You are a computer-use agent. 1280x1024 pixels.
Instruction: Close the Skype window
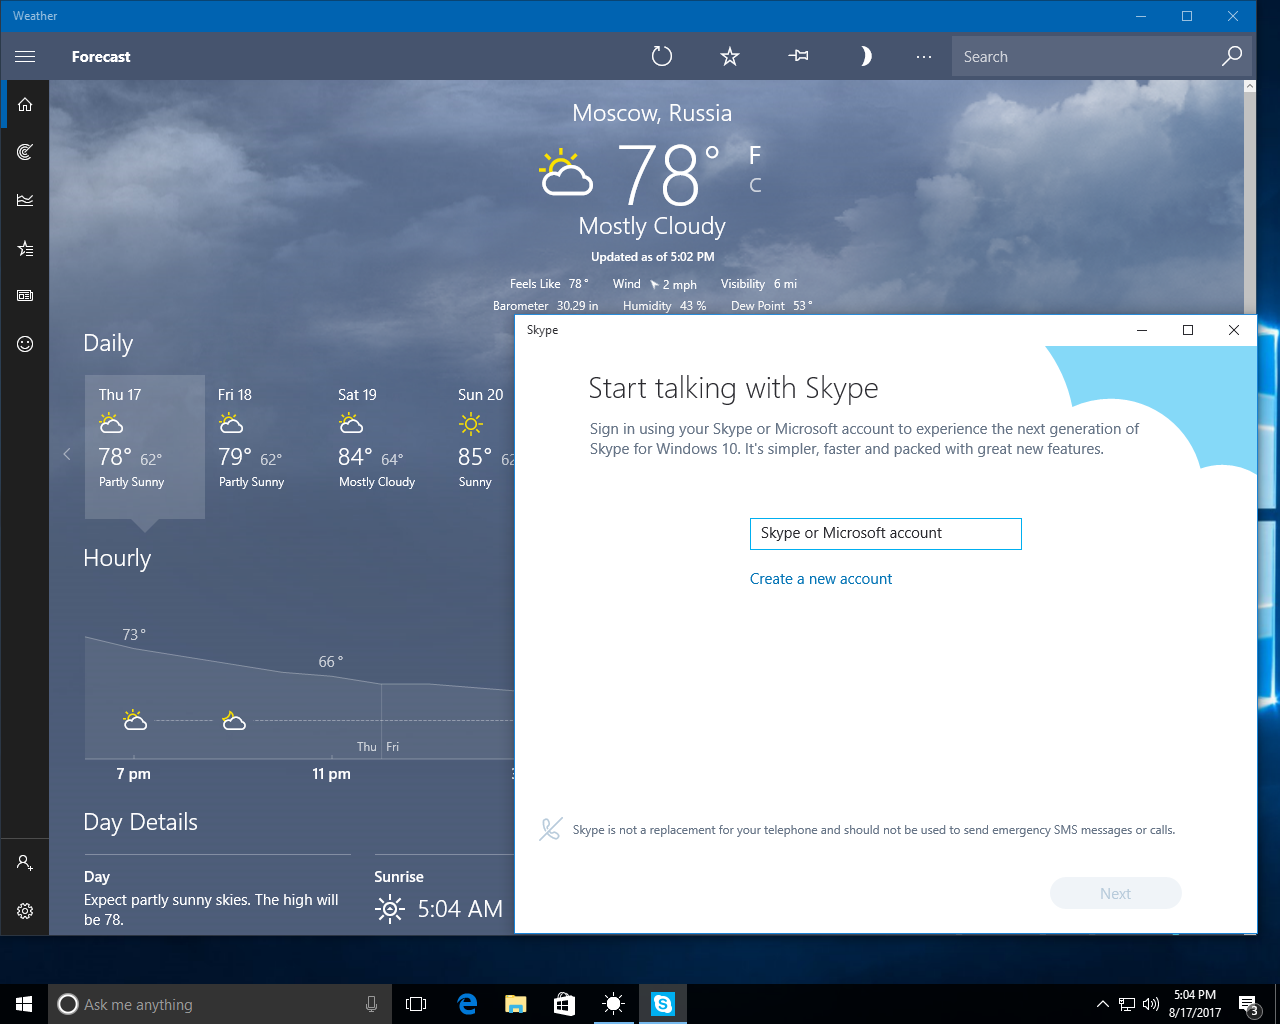[x=1234, y=330]
